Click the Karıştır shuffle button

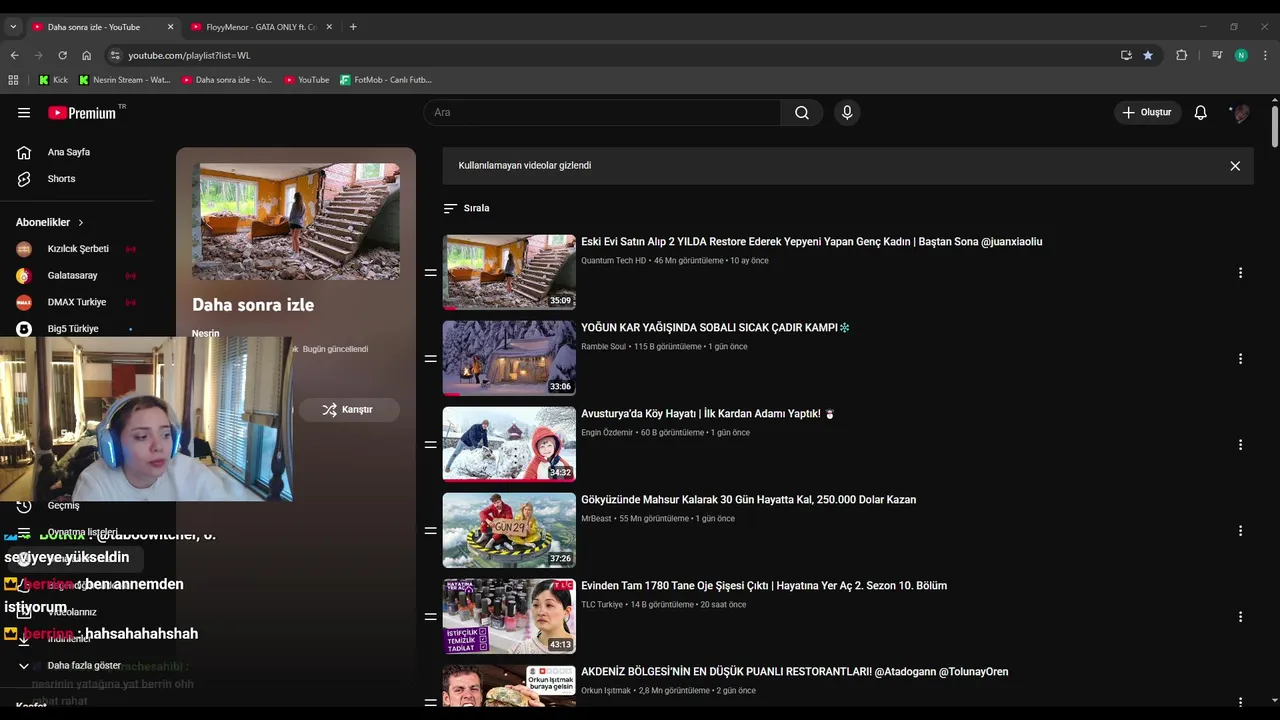coord(348,410)
